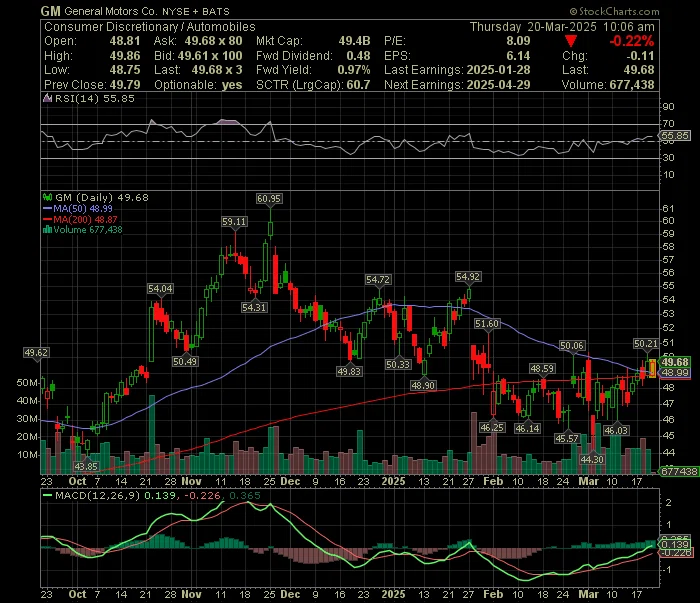Click the 46.03 low price label
700x603 pixels.
tap(616, 430)
